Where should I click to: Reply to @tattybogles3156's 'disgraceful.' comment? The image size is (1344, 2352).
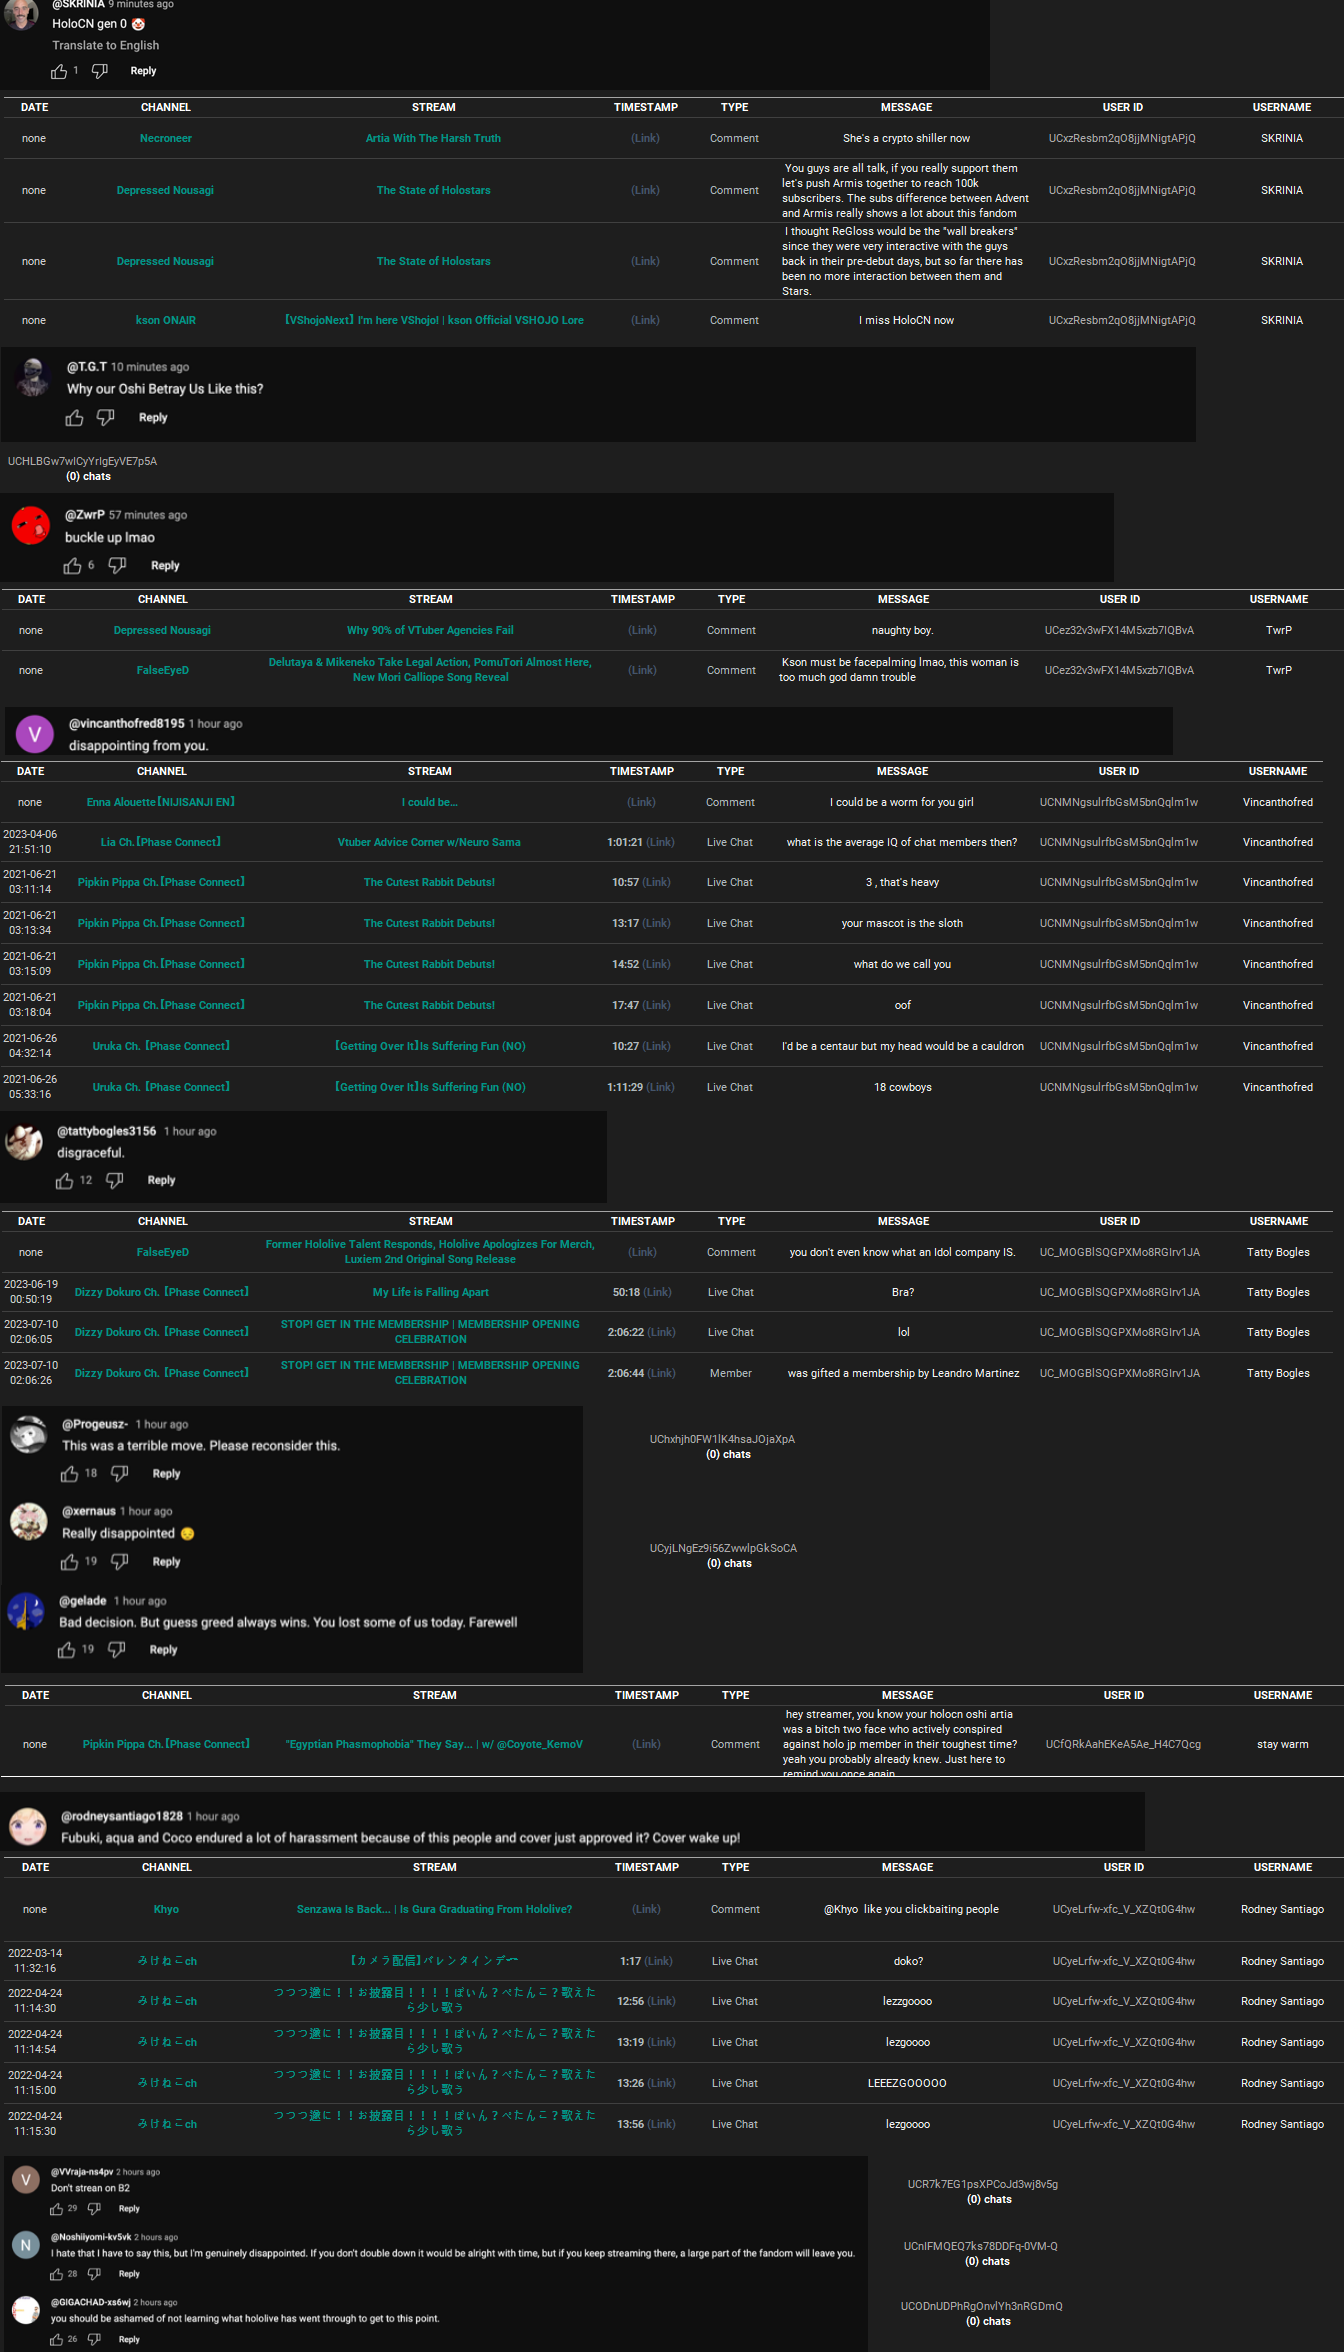pyautogui.click(x=161, y=1181)
